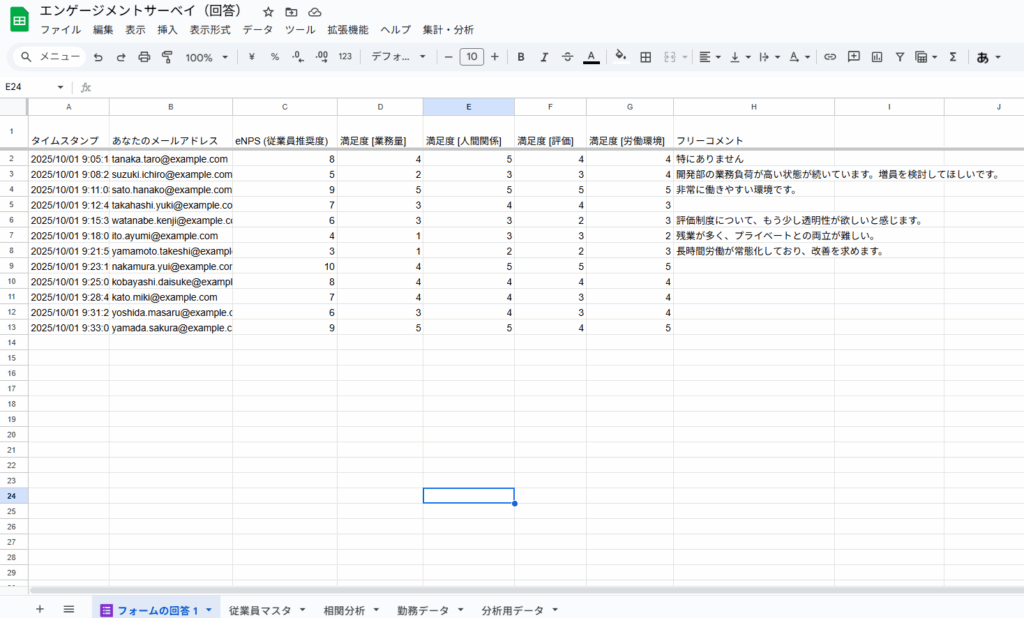Open the fill color picker
The width and height of the screenshot is (1024, 618).
tap(620, 57)
